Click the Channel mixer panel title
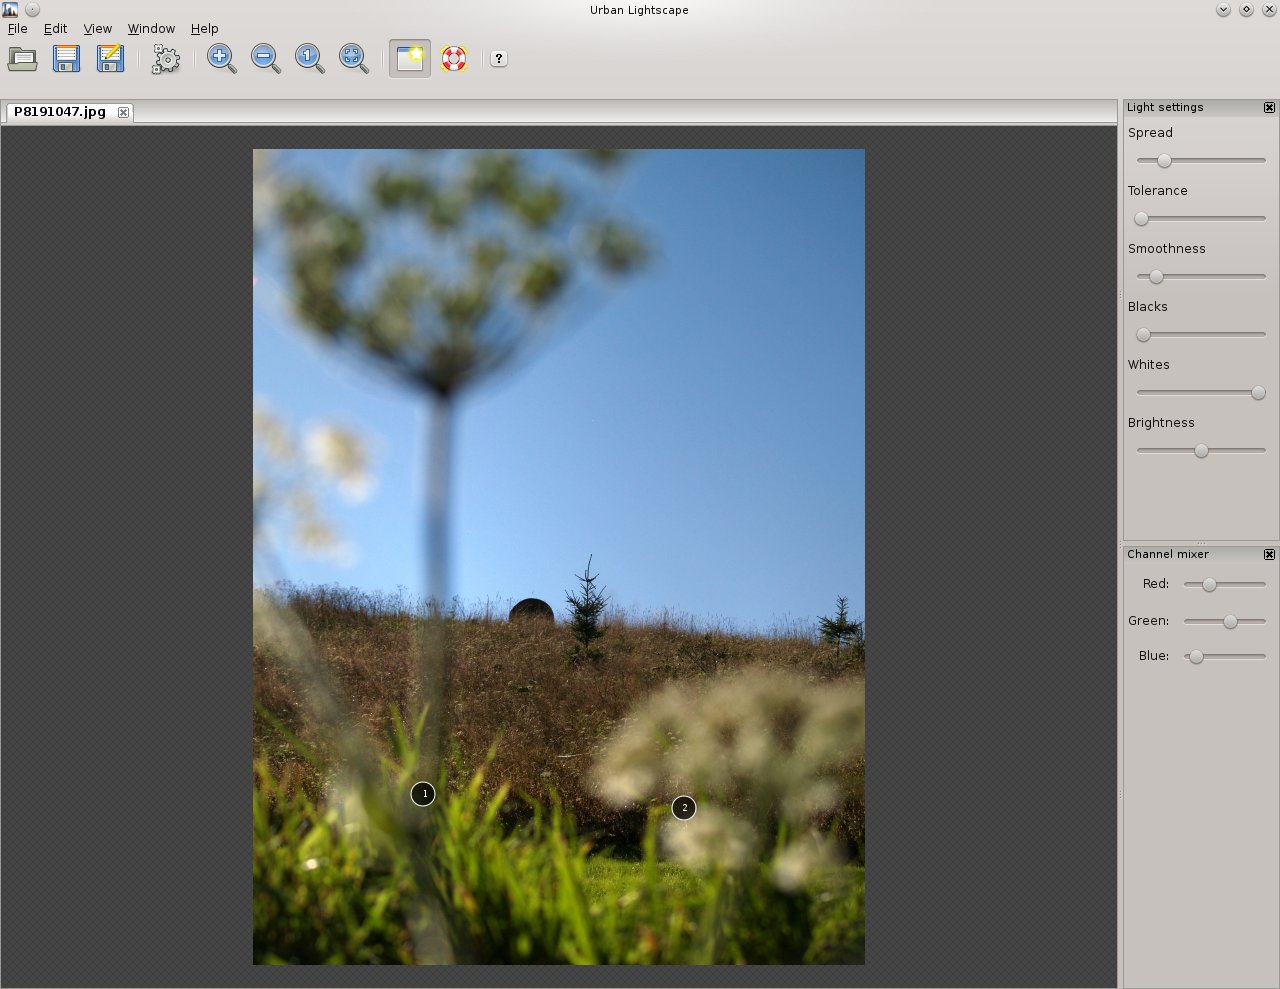1280x989 pixels. (x=1168, y=554)
